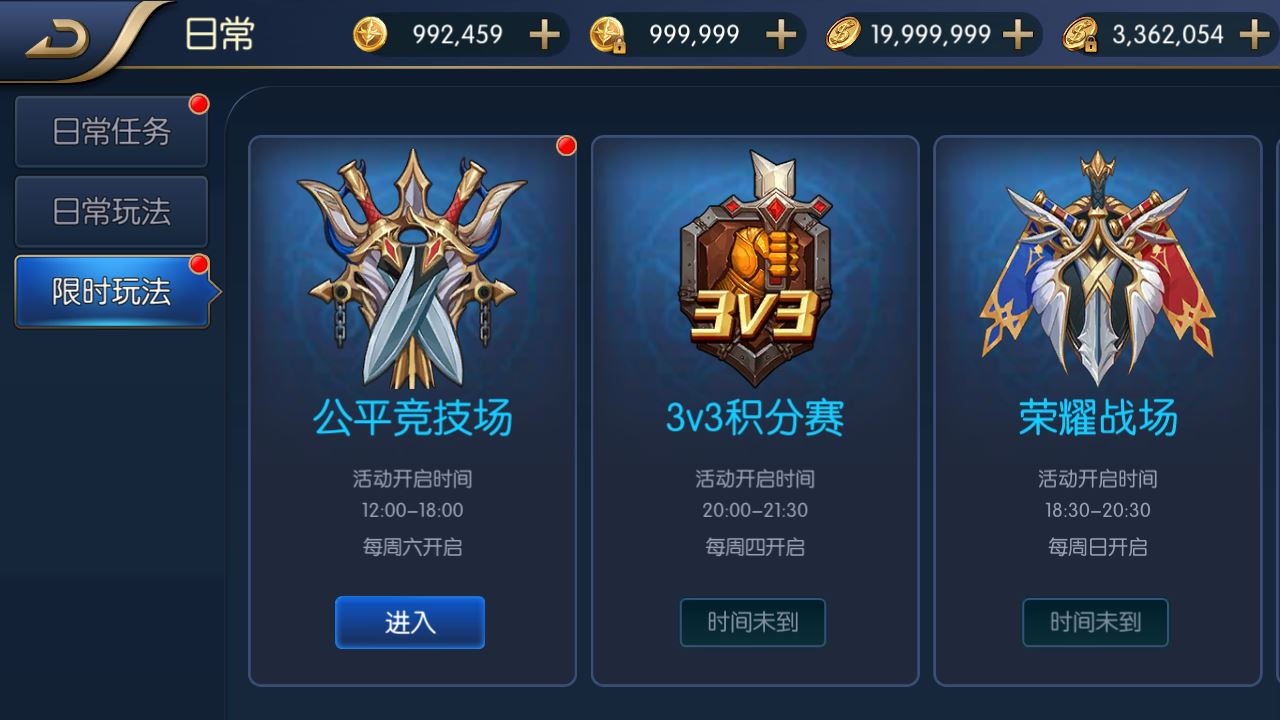Image resolution: width=1280 pixels, height=720 pixels.
Task: Add more to the 19,999,999 coin balance
Action: [1017, 35]
